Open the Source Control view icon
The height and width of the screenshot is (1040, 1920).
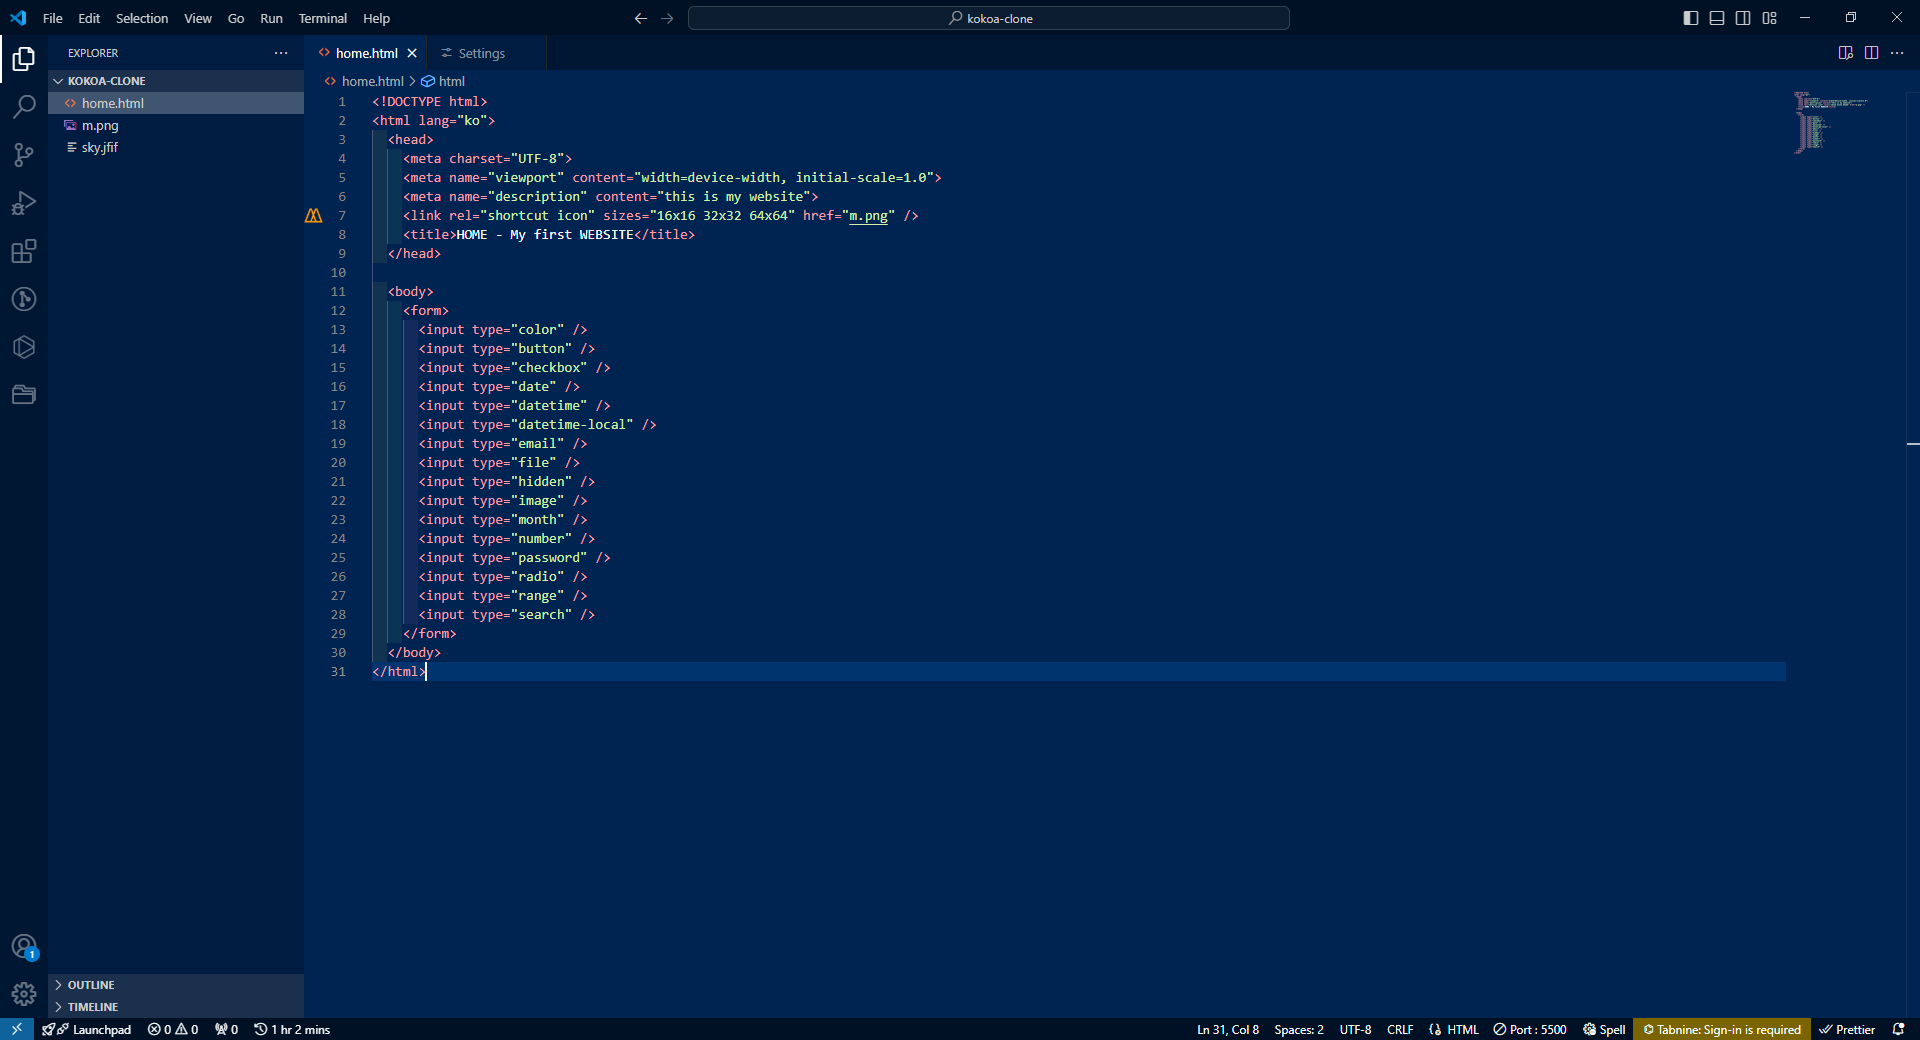tap(24, 154)
